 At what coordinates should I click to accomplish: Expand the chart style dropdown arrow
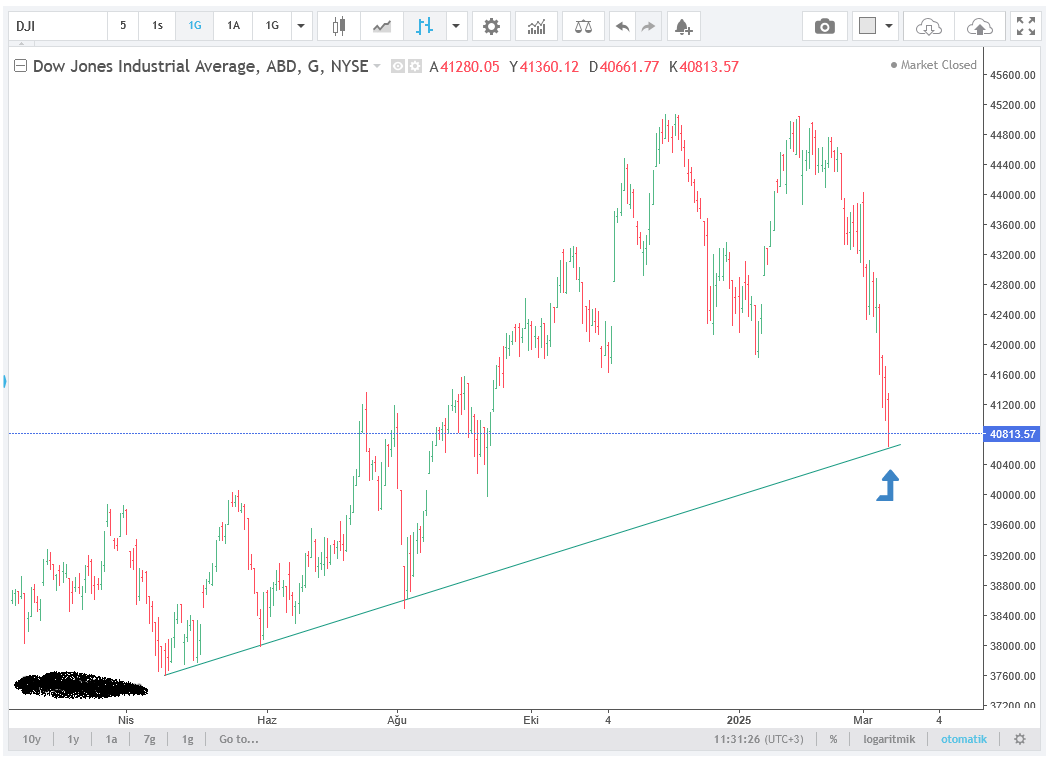pos(456,26)
